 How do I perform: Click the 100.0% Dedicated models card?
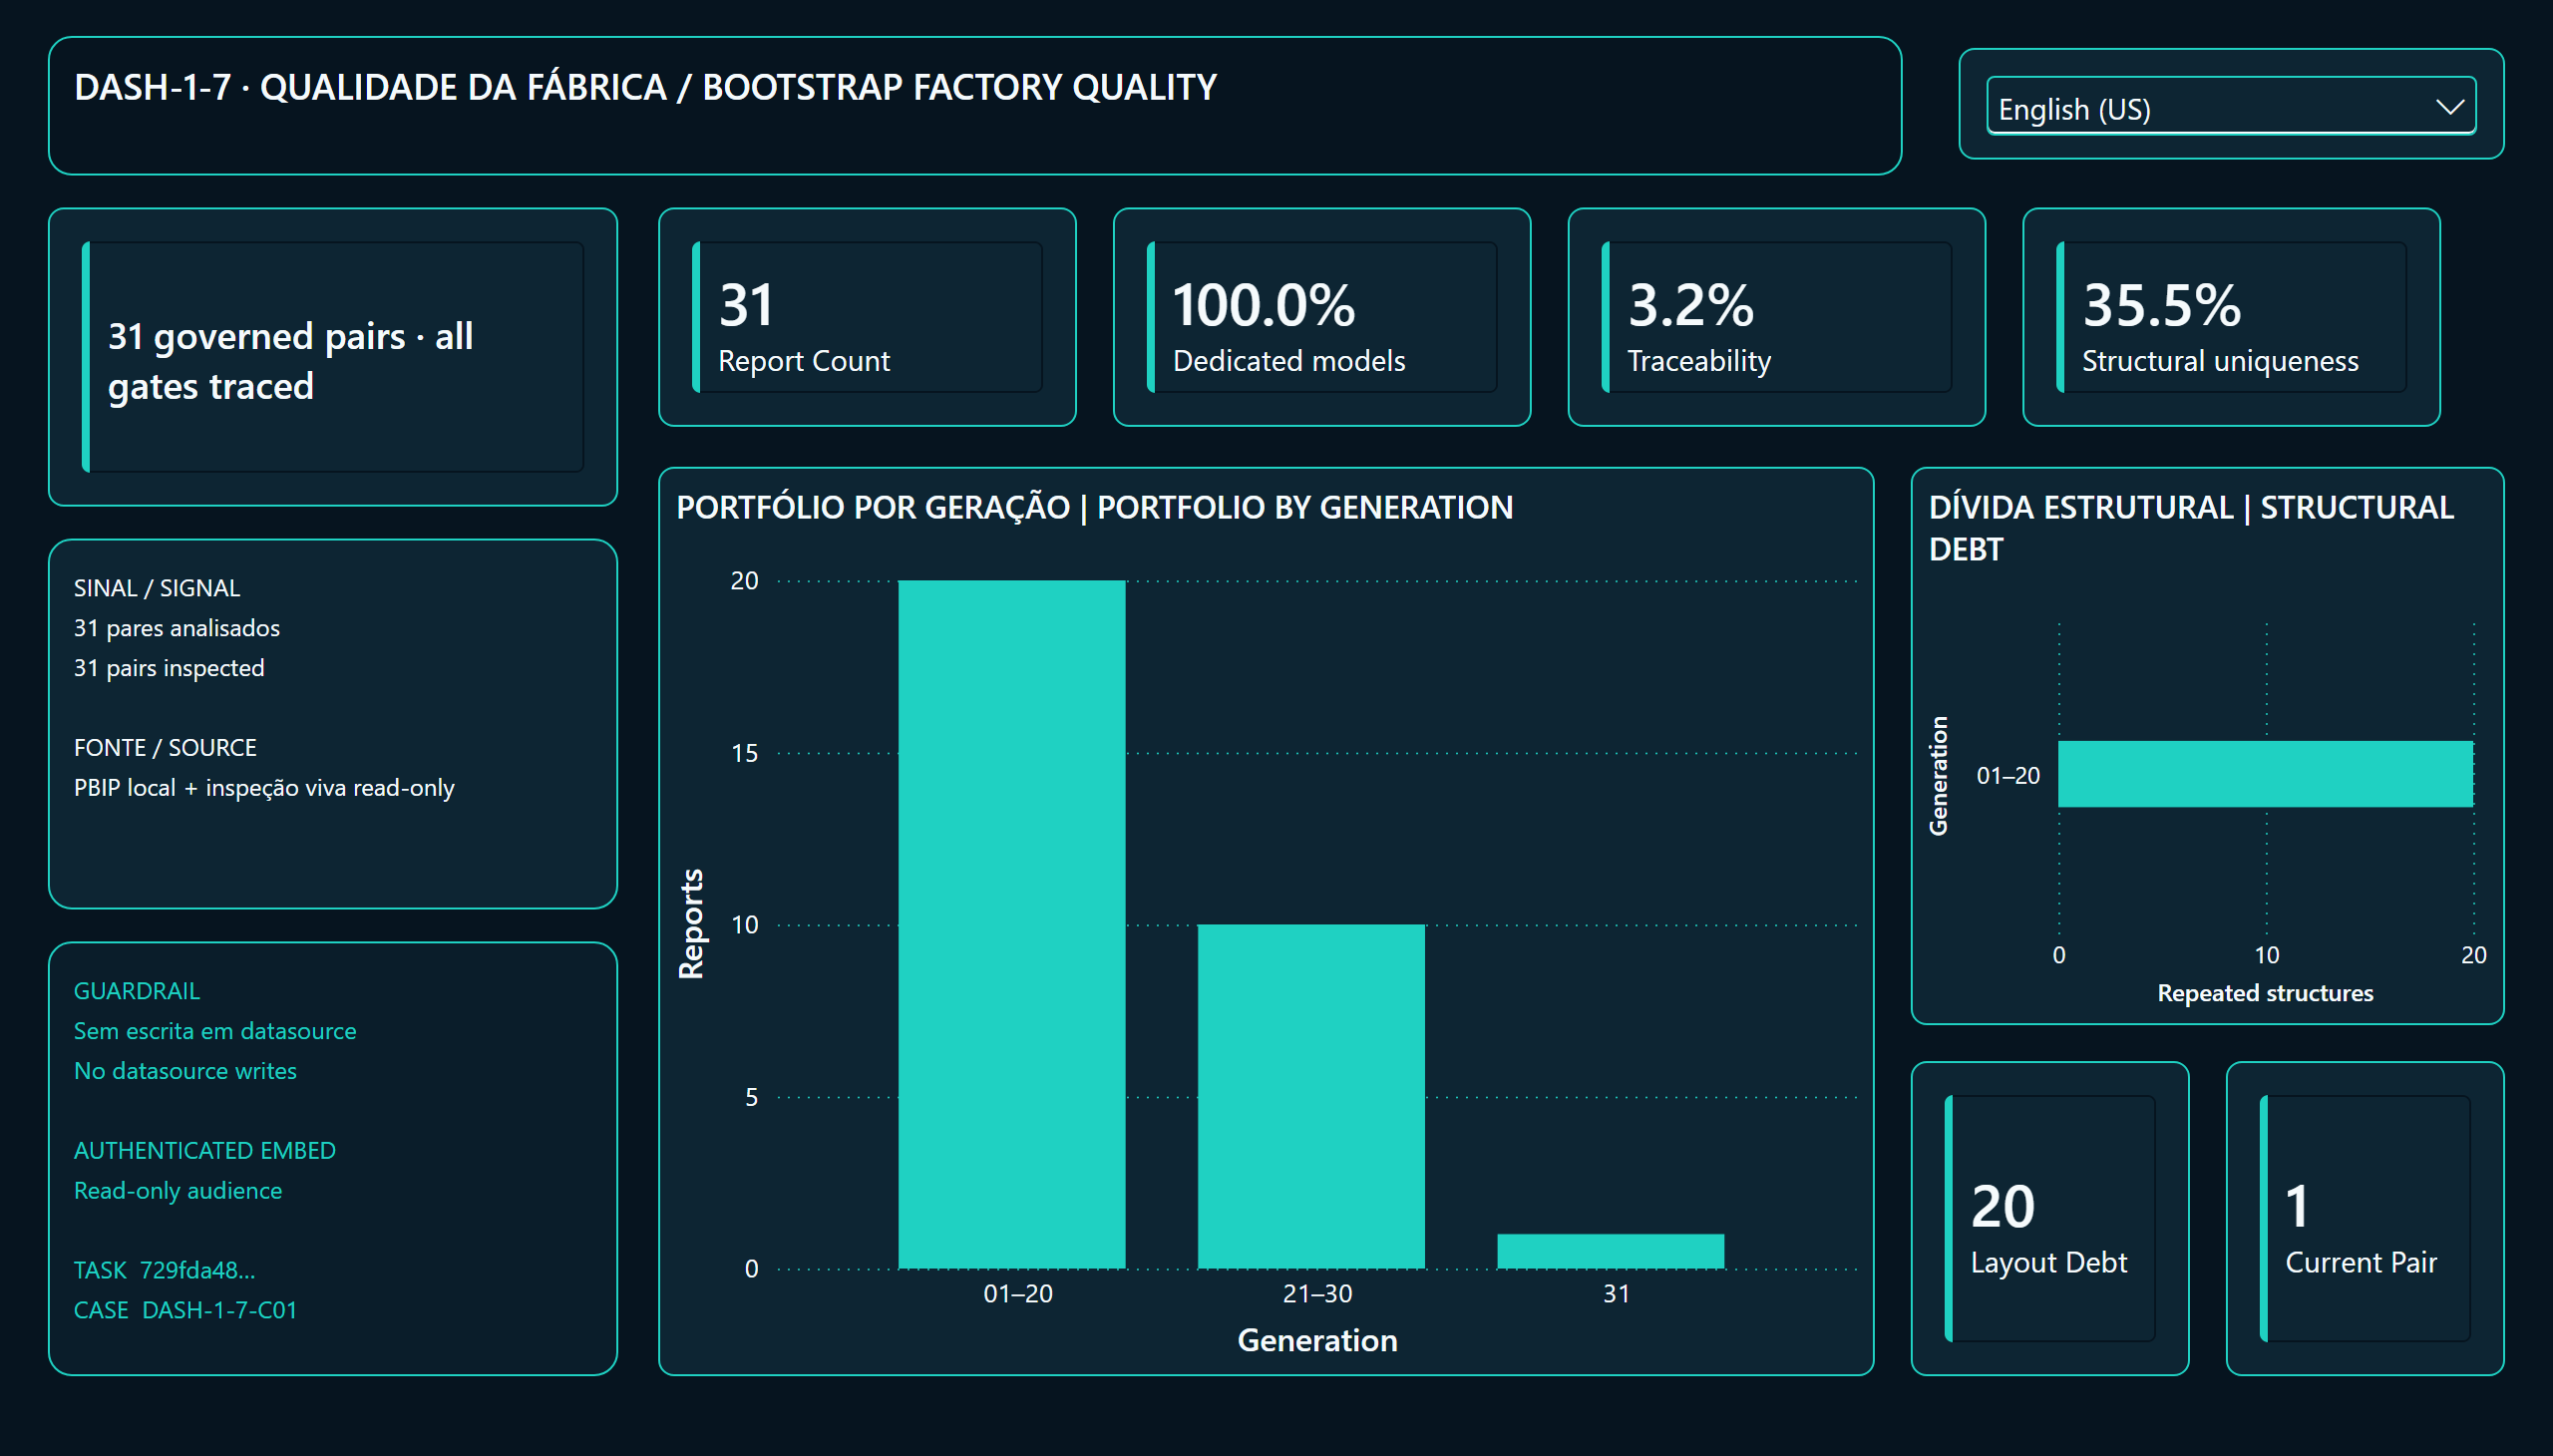tap(1321, 317)
